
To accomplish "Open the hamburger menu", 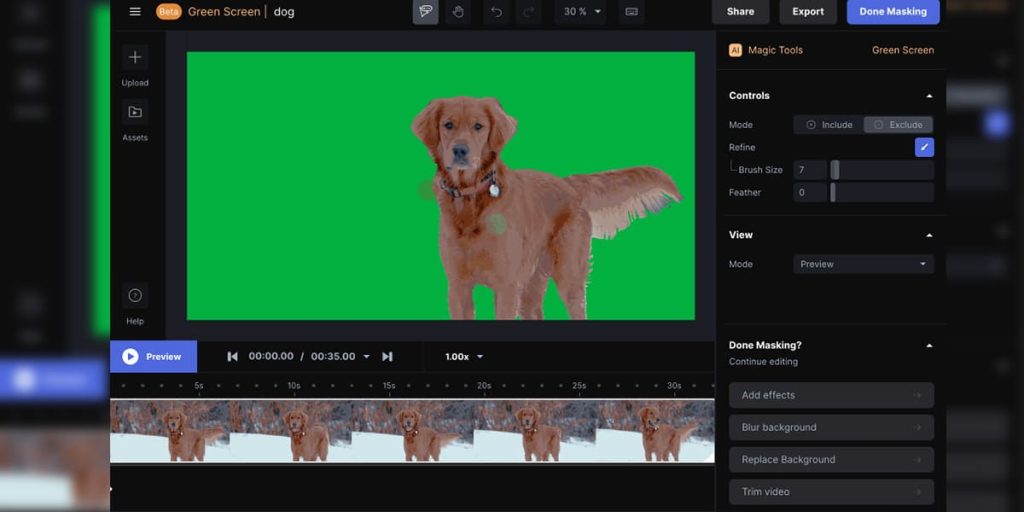I will [x=135, y=12].
